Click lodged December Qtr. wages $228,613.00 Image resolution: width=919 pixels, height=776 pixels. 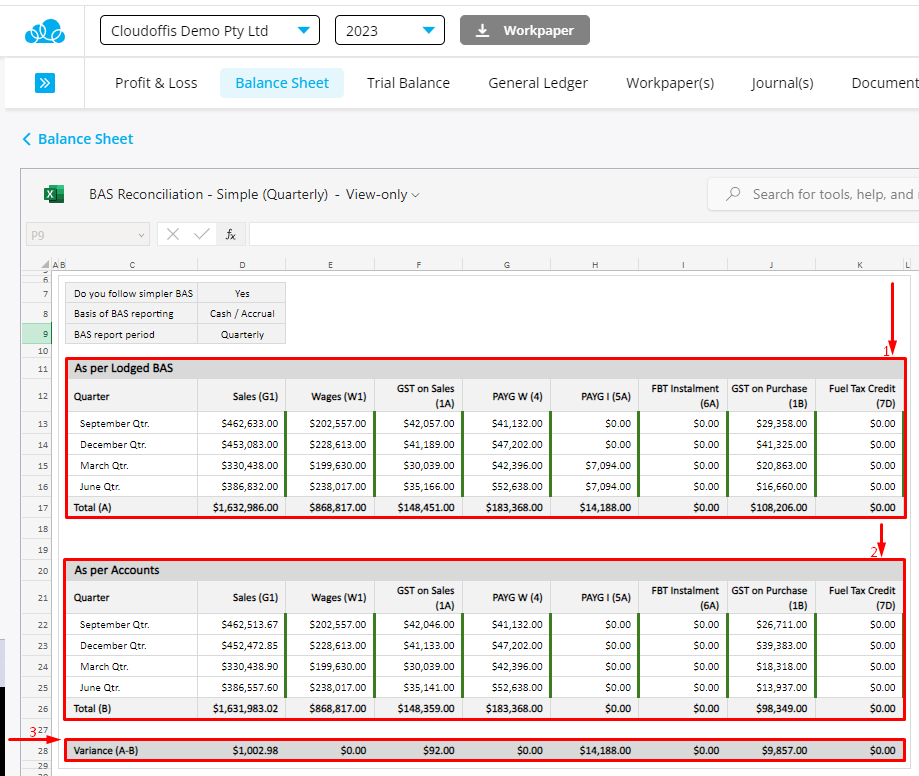pyautogui.click(x=330, y=444)
